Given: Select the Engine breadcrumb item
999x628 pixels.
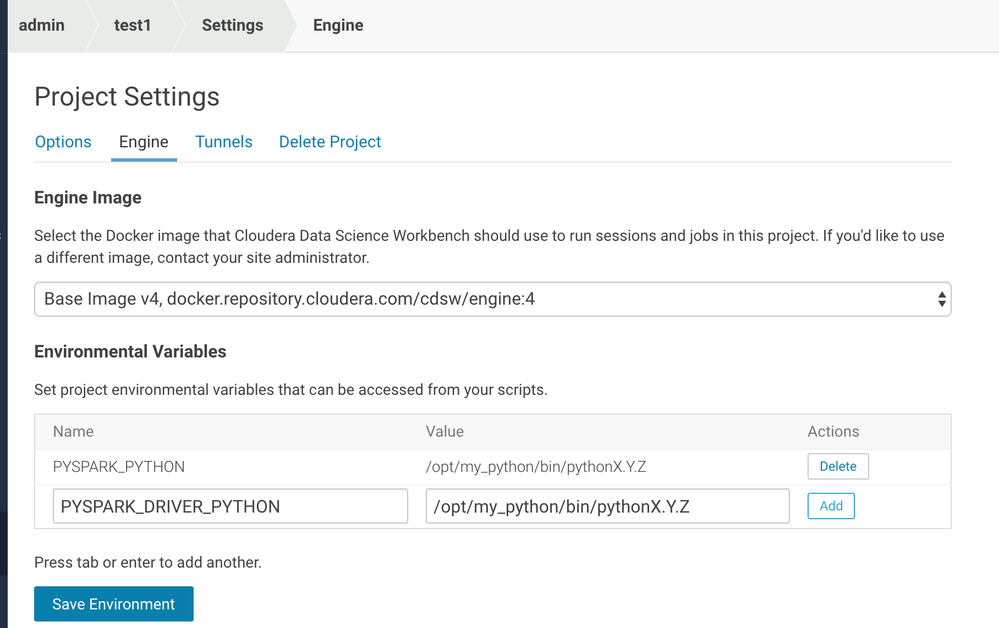Looking at the screenshot, I should 338,25.
